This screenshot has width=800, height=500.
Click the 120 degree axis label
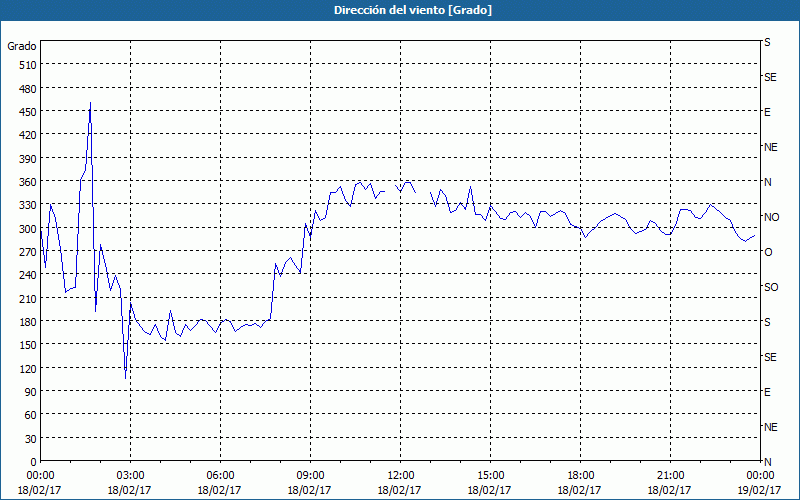tap(29, 369)
